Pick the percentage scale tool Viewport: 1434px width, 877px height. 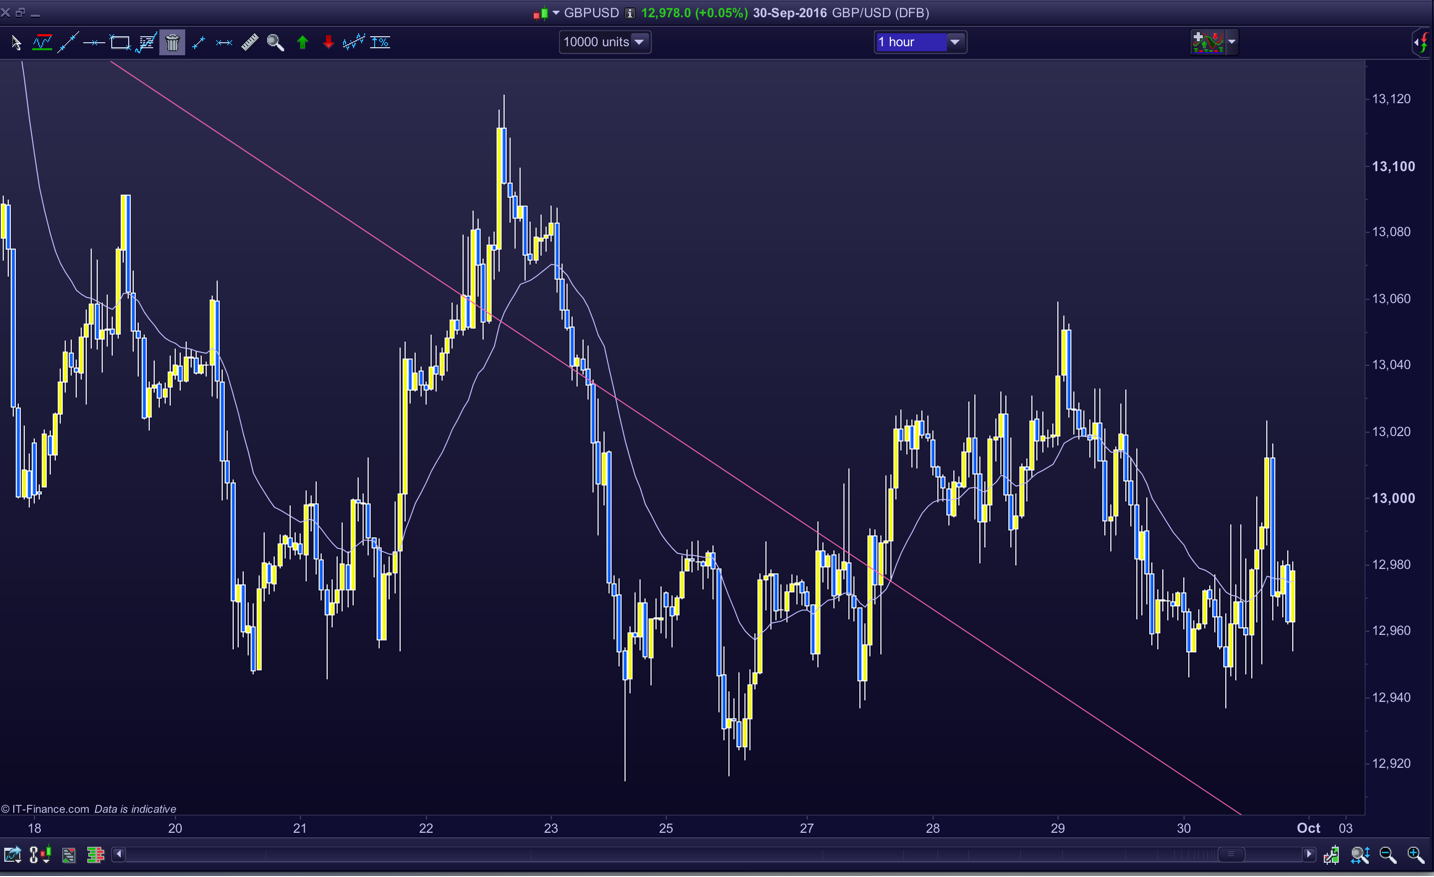pos(380,42)
